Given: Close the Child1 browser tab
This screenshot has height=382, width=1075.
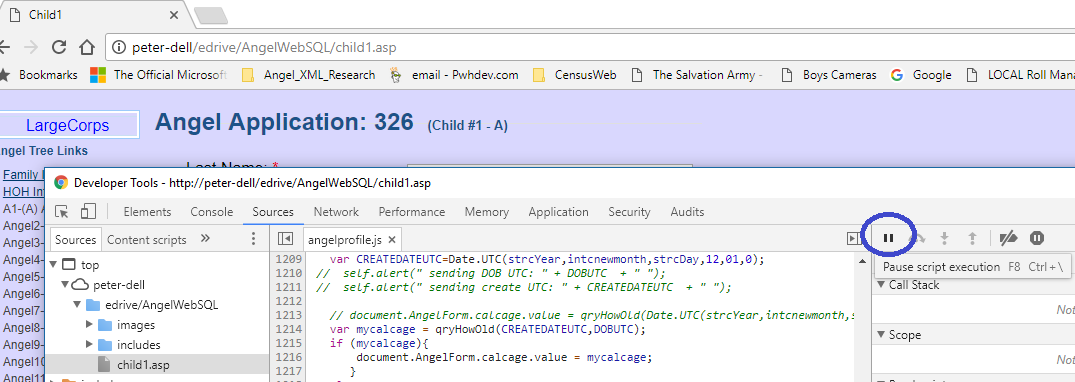Looking at the screenshot, I should [x=173, y=14].
